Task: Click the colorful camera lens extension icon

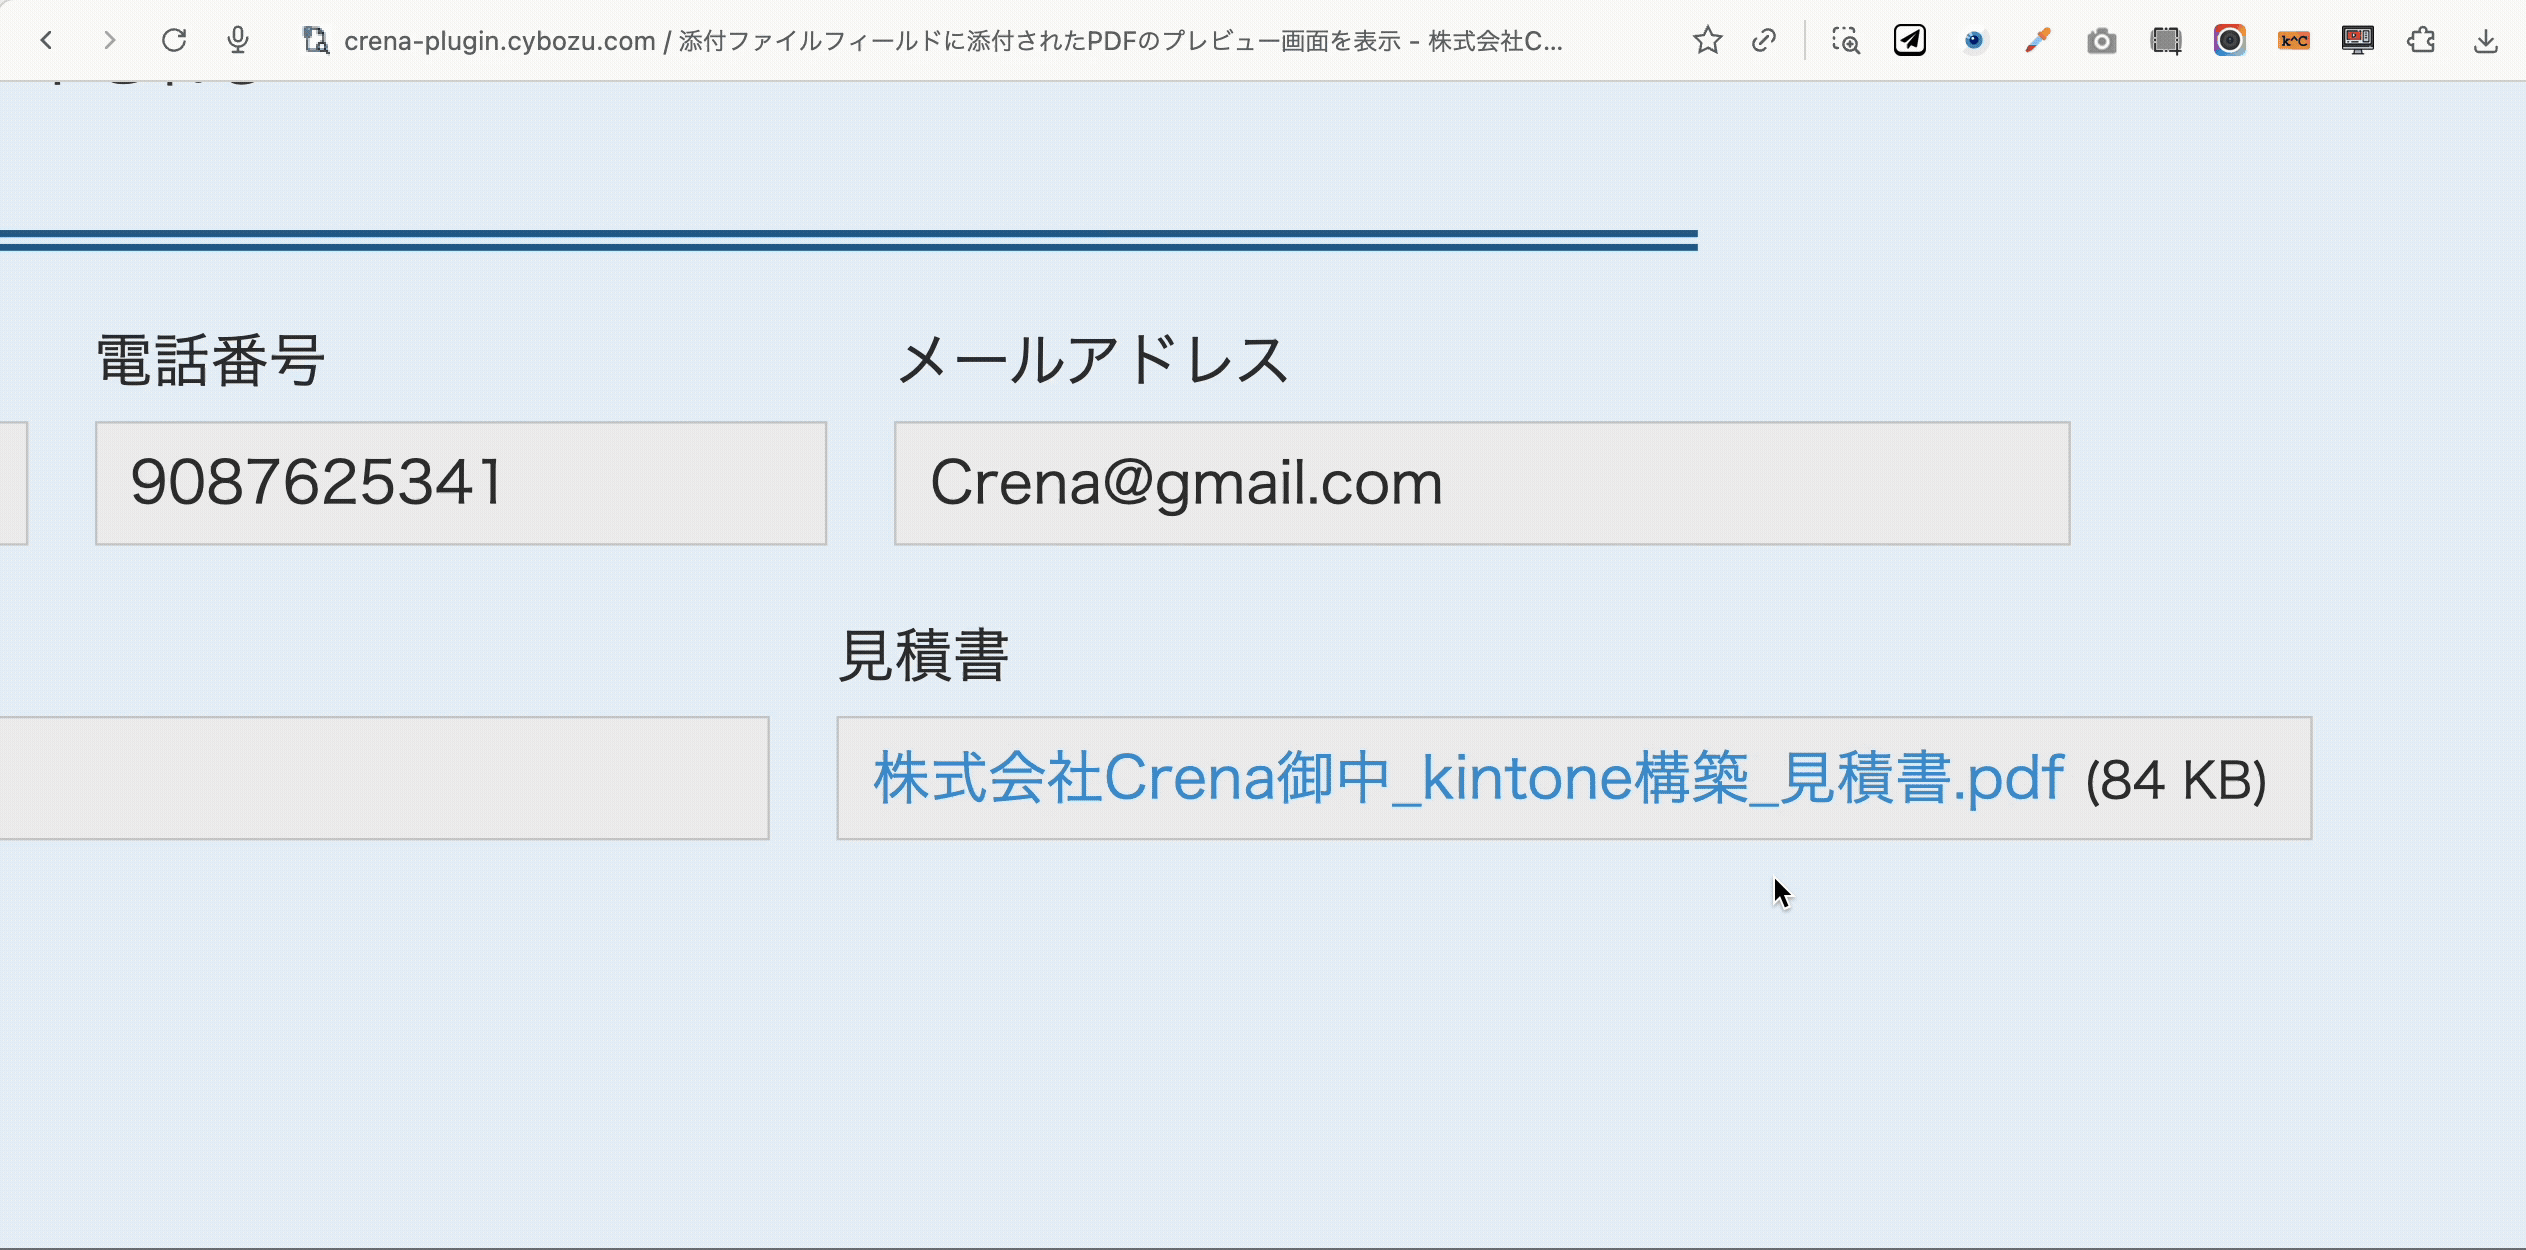Action: (x=2229, y=41)
